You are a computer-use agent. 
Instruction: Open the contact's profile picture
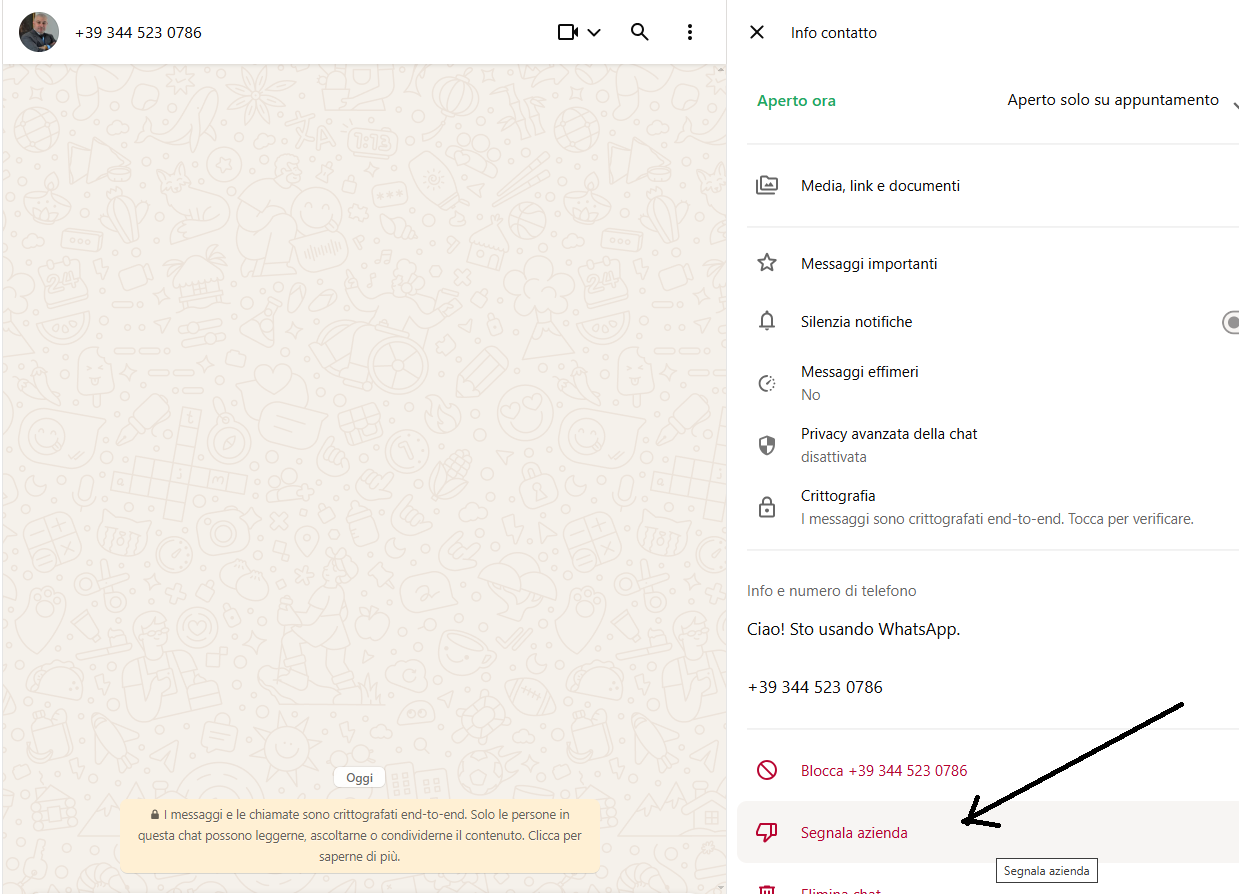(x=39, y=32)
